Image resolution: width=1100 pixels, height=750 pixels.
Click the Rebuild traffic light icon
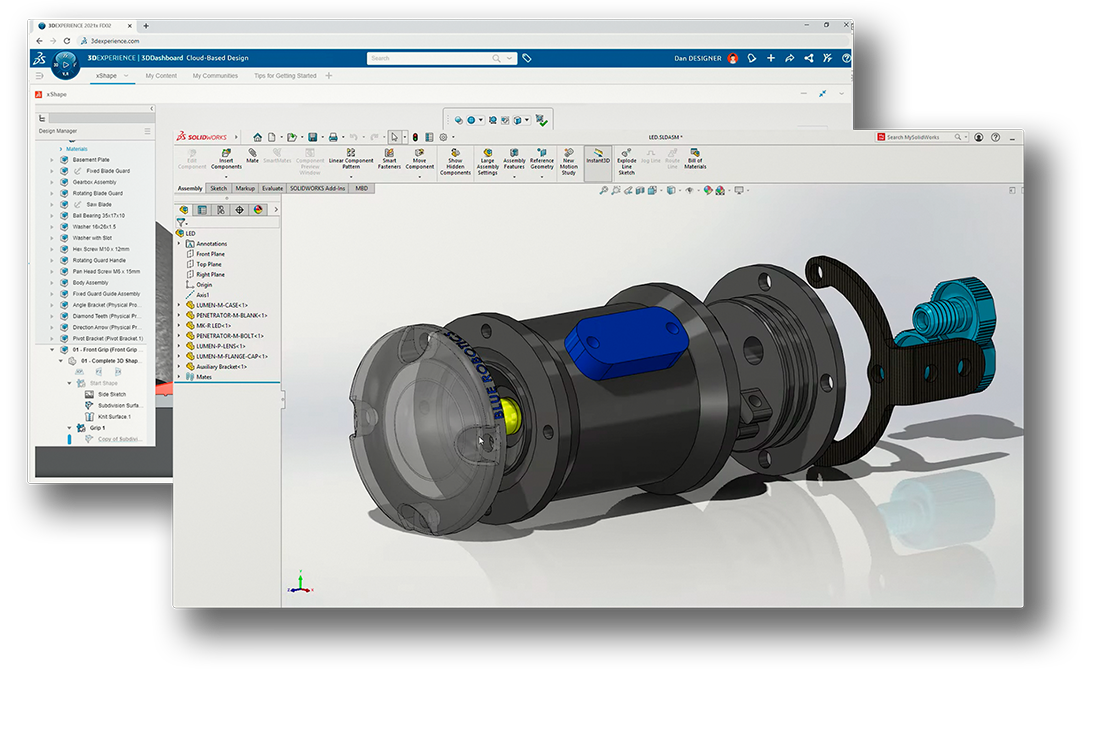(415, 138)
